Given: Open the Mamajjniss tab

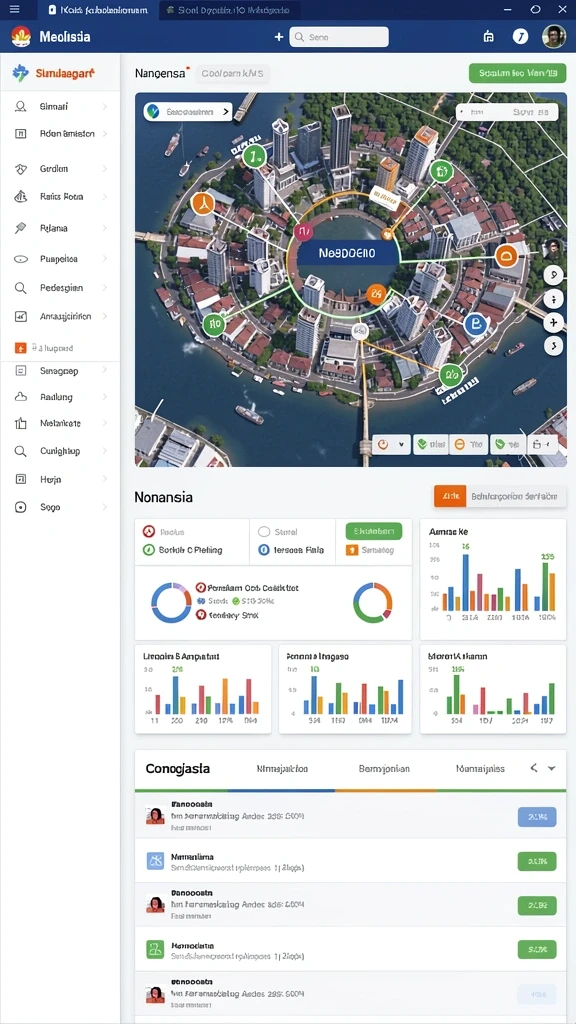Looking at the screenshot, I should point(480,769).
